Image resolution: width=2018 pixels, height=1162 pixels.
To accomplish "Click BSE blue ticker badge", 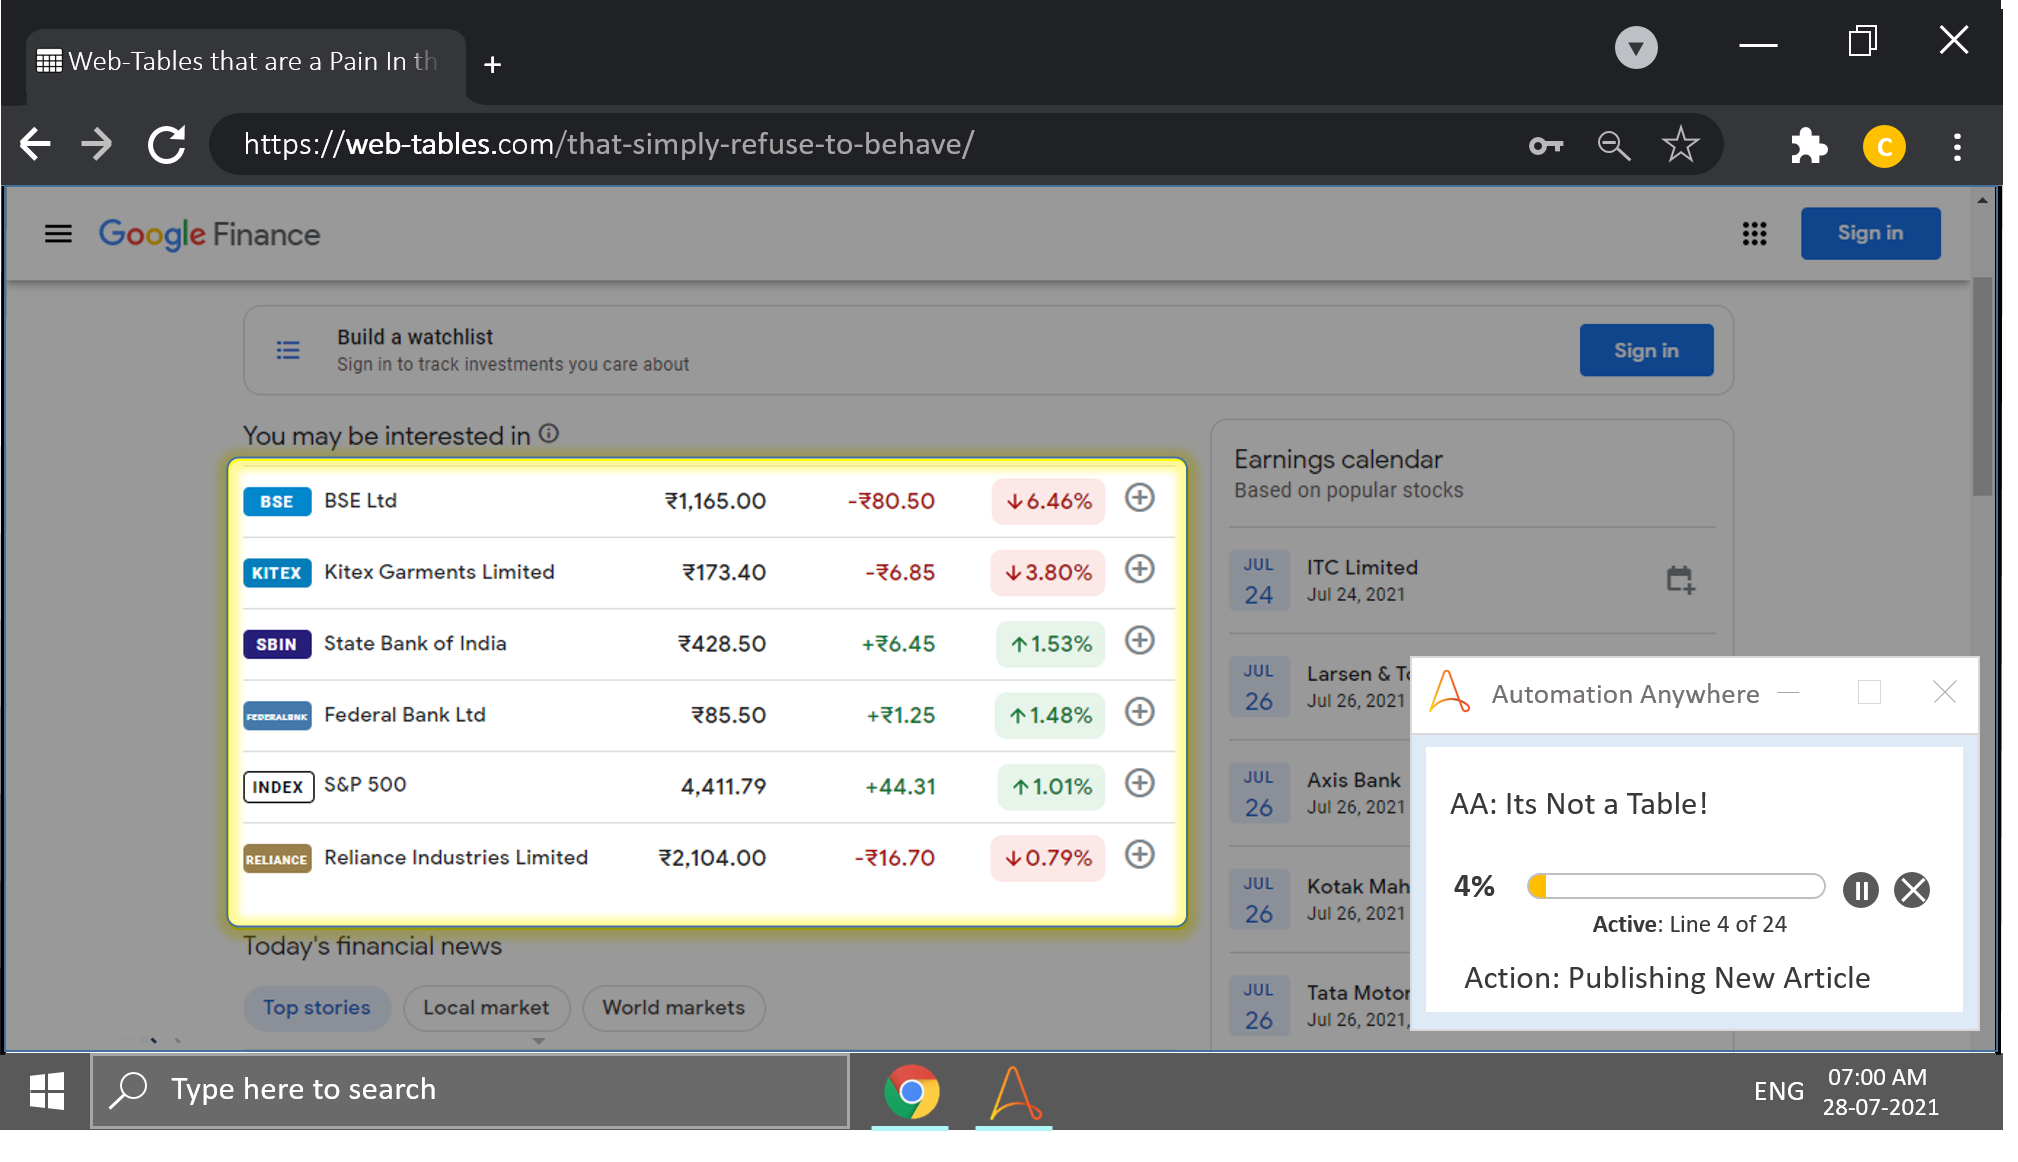I will [x=277, y=502].
